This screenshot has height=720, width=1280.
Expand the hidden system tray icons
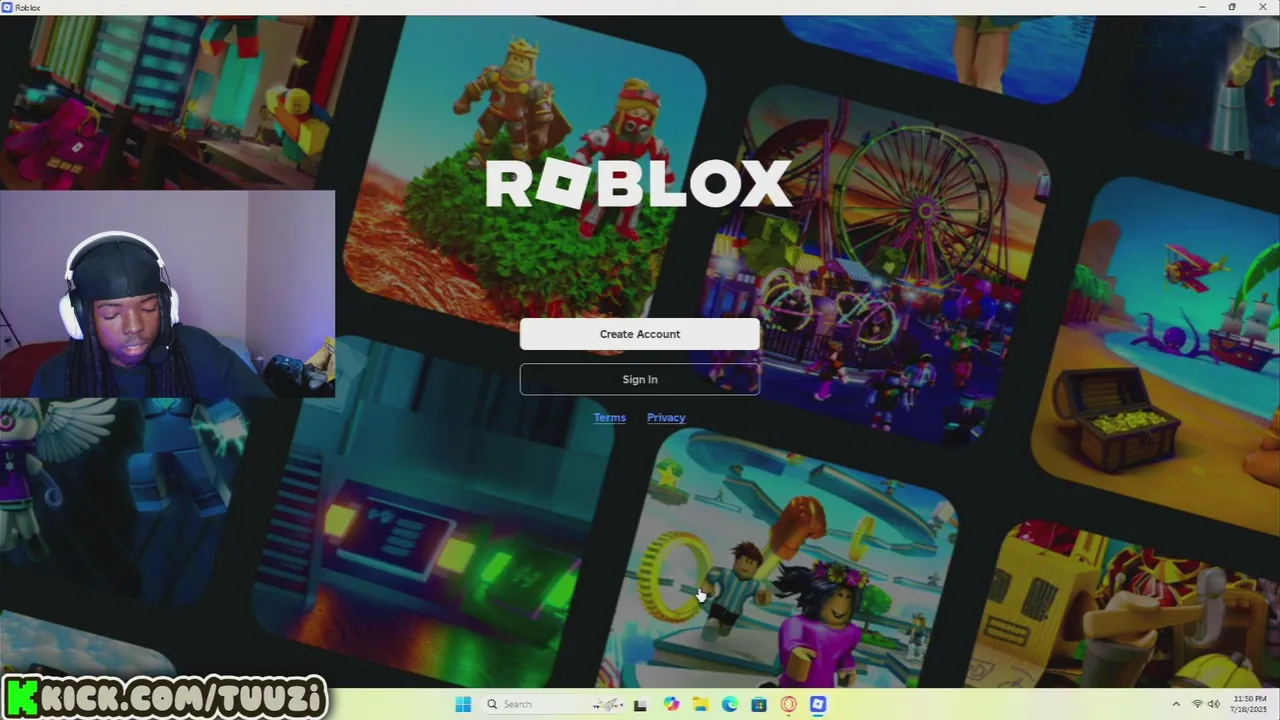coord(1176,704)
